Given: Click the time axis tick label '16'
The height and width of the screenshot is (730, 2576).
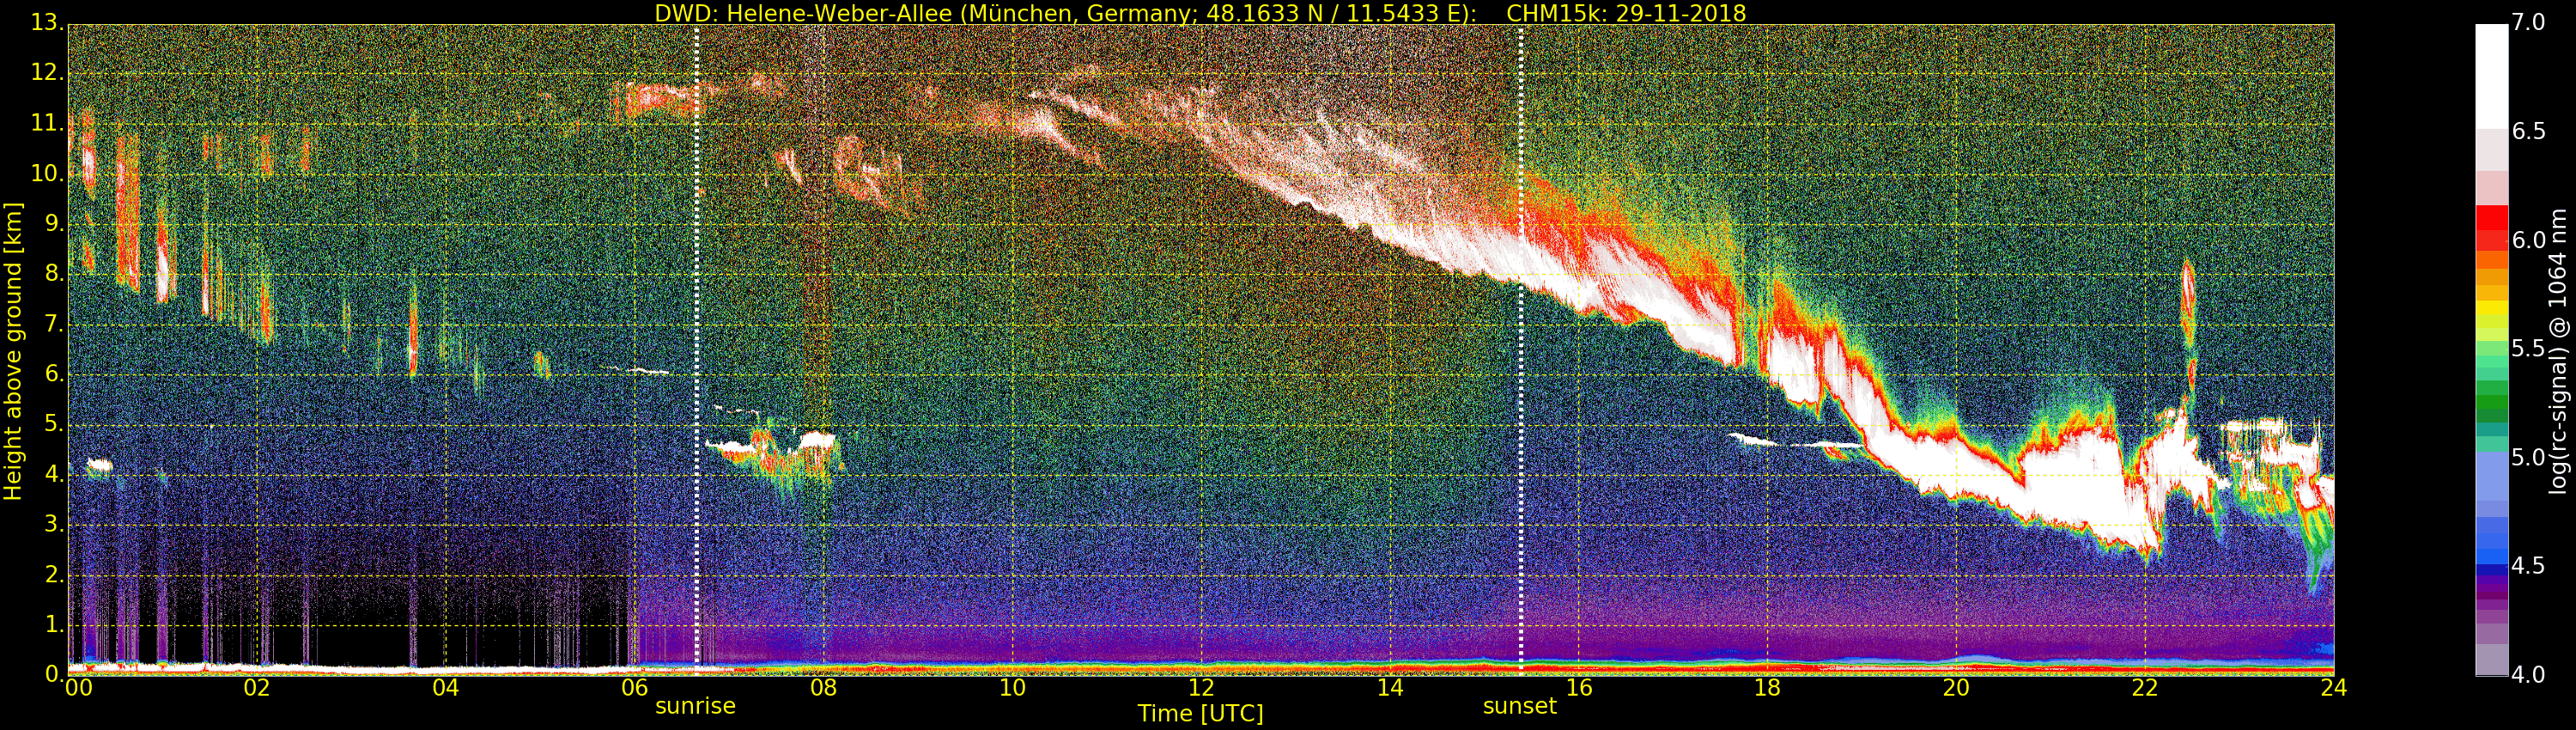Looking at the screenshot, I should (1579, 687).
